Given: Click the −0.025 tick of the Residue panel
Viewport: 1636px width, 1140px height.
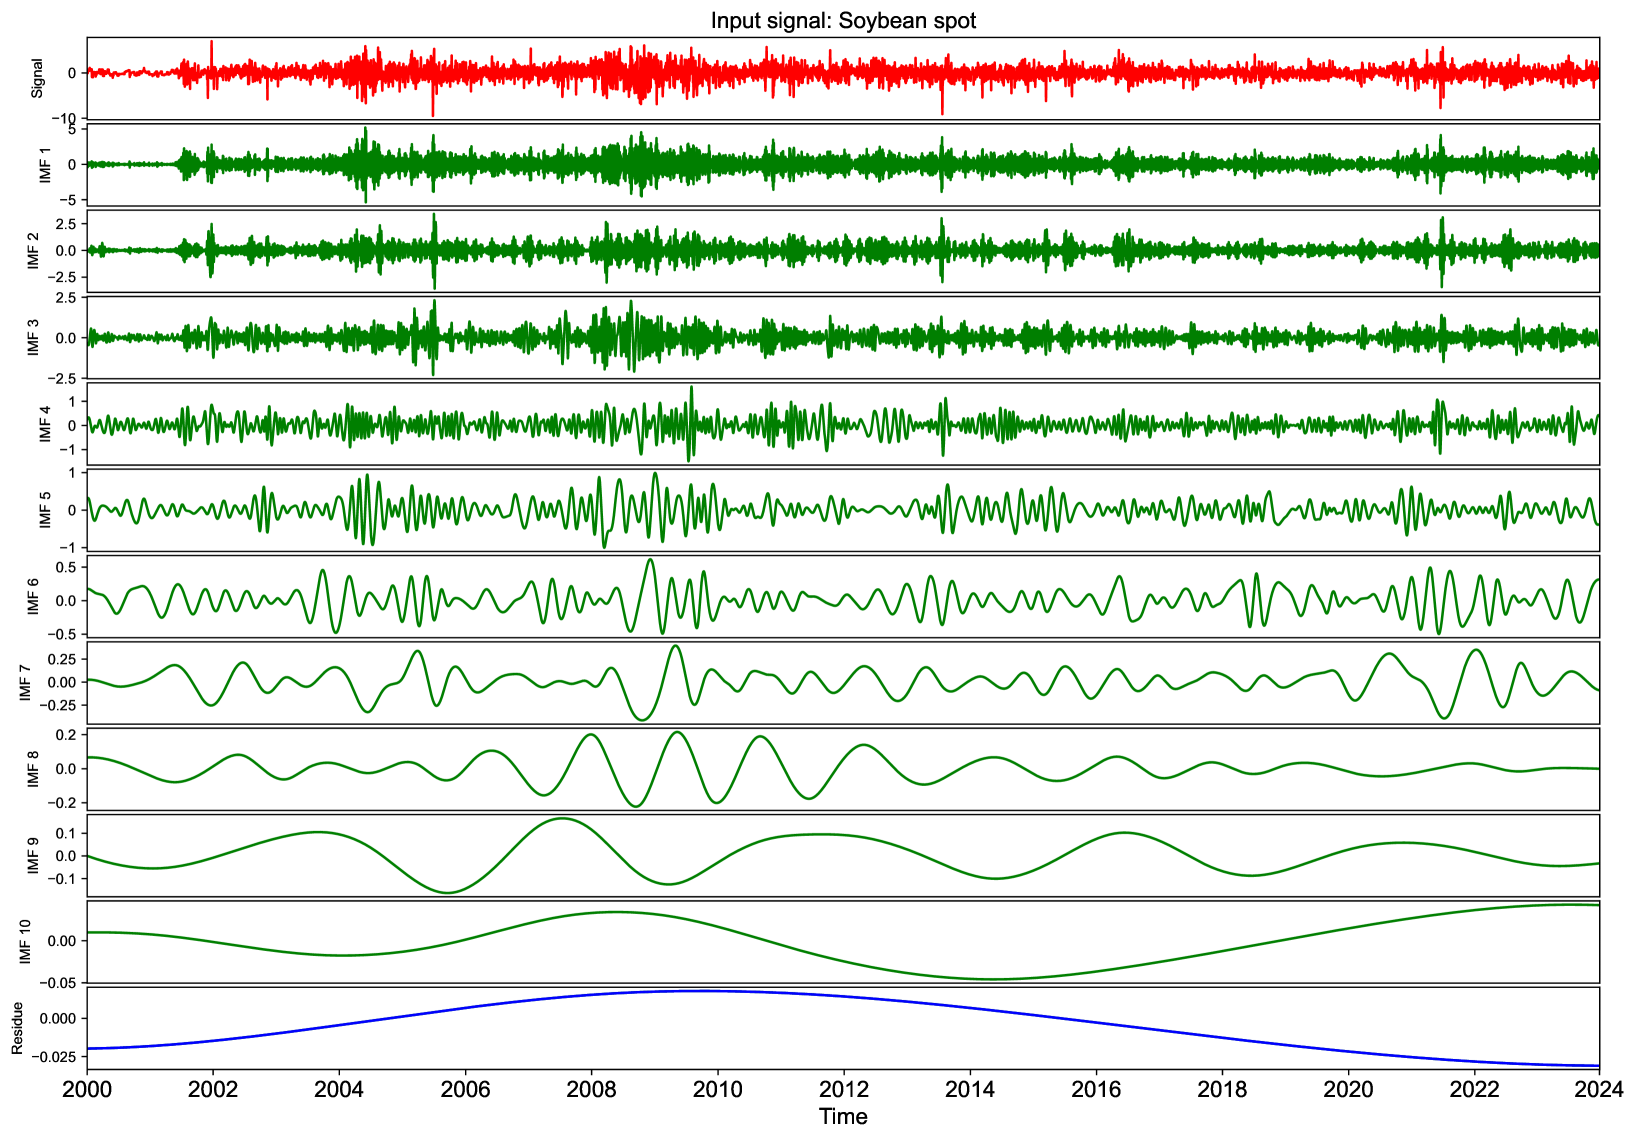Looking at the screenshot, I should pyautogui.click(x=54, y=1056).
